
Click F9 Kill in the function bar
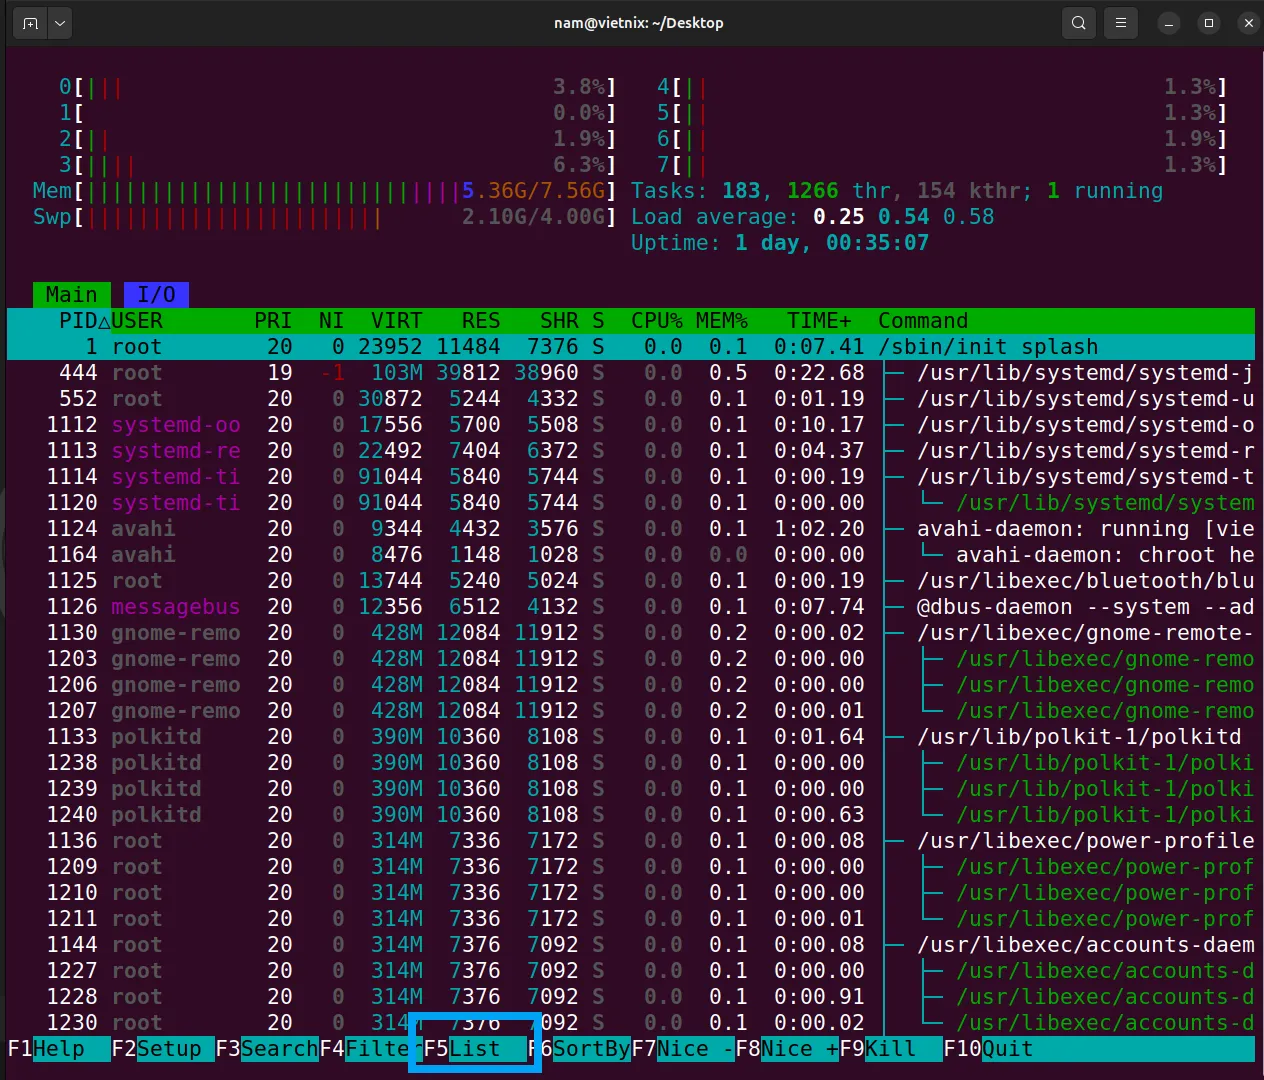(x=891, y=1049)
